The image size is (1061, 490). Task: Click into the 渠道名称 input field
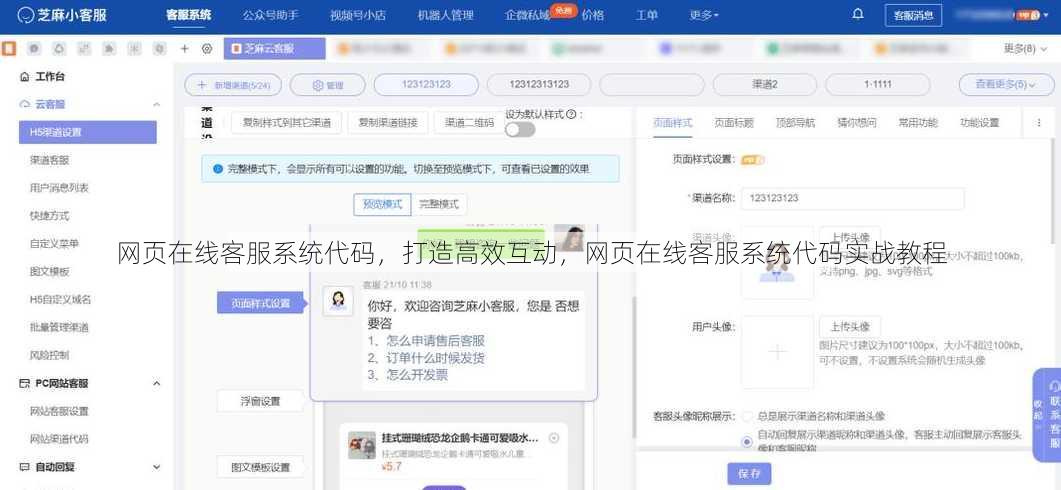click(853, 198)
